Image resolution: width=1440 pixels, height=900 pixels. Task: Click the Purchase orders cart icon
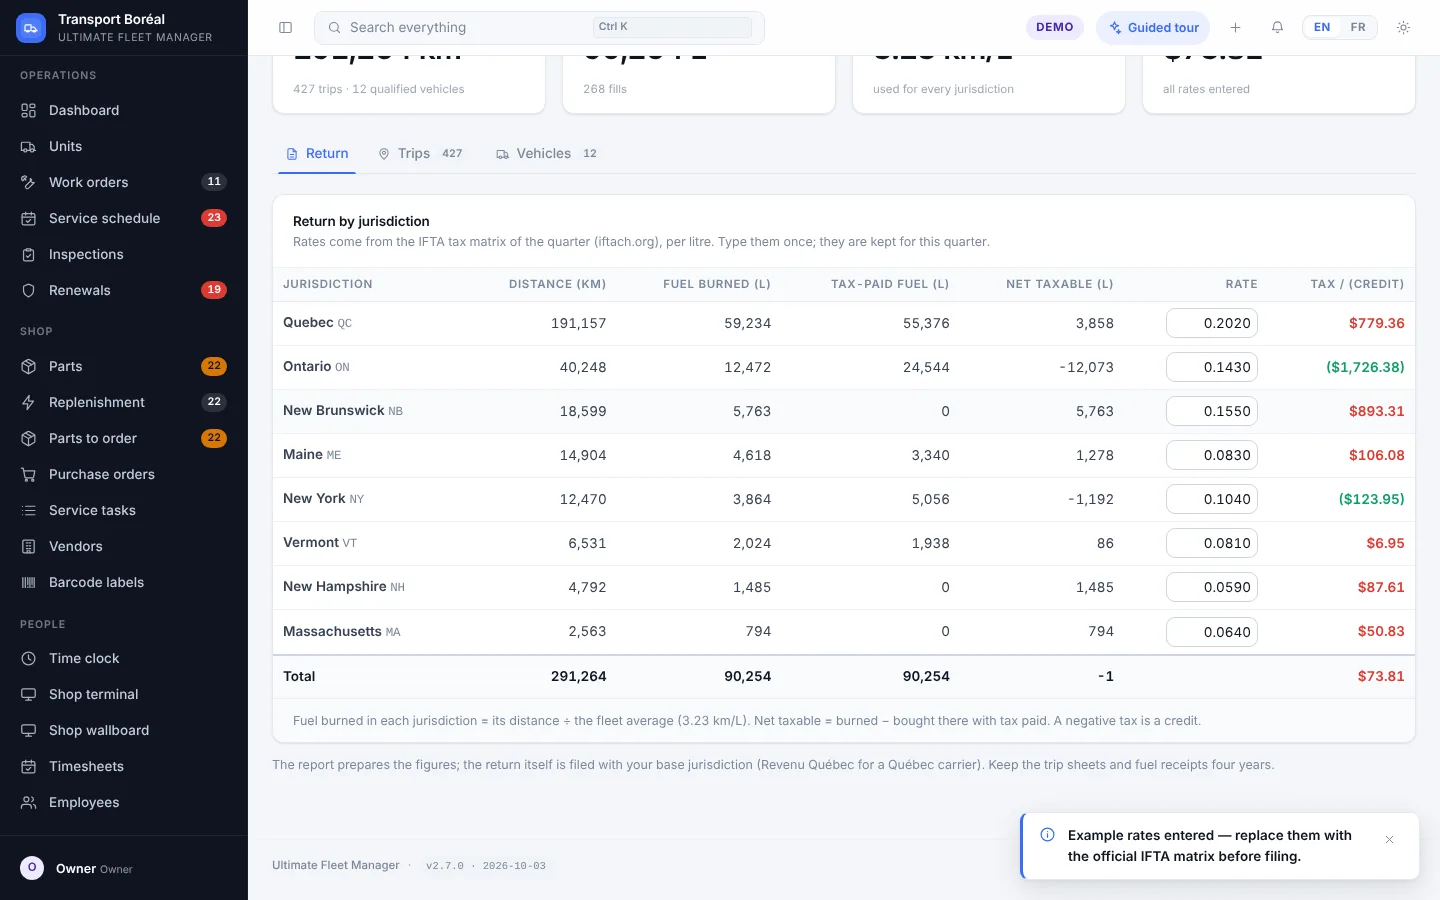pos(29,475)
